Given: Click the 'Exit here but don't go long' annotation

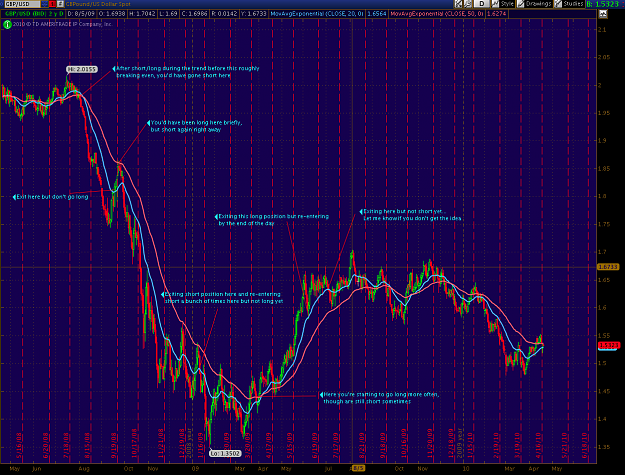Looking at the screenshot, I should (51, 197).
